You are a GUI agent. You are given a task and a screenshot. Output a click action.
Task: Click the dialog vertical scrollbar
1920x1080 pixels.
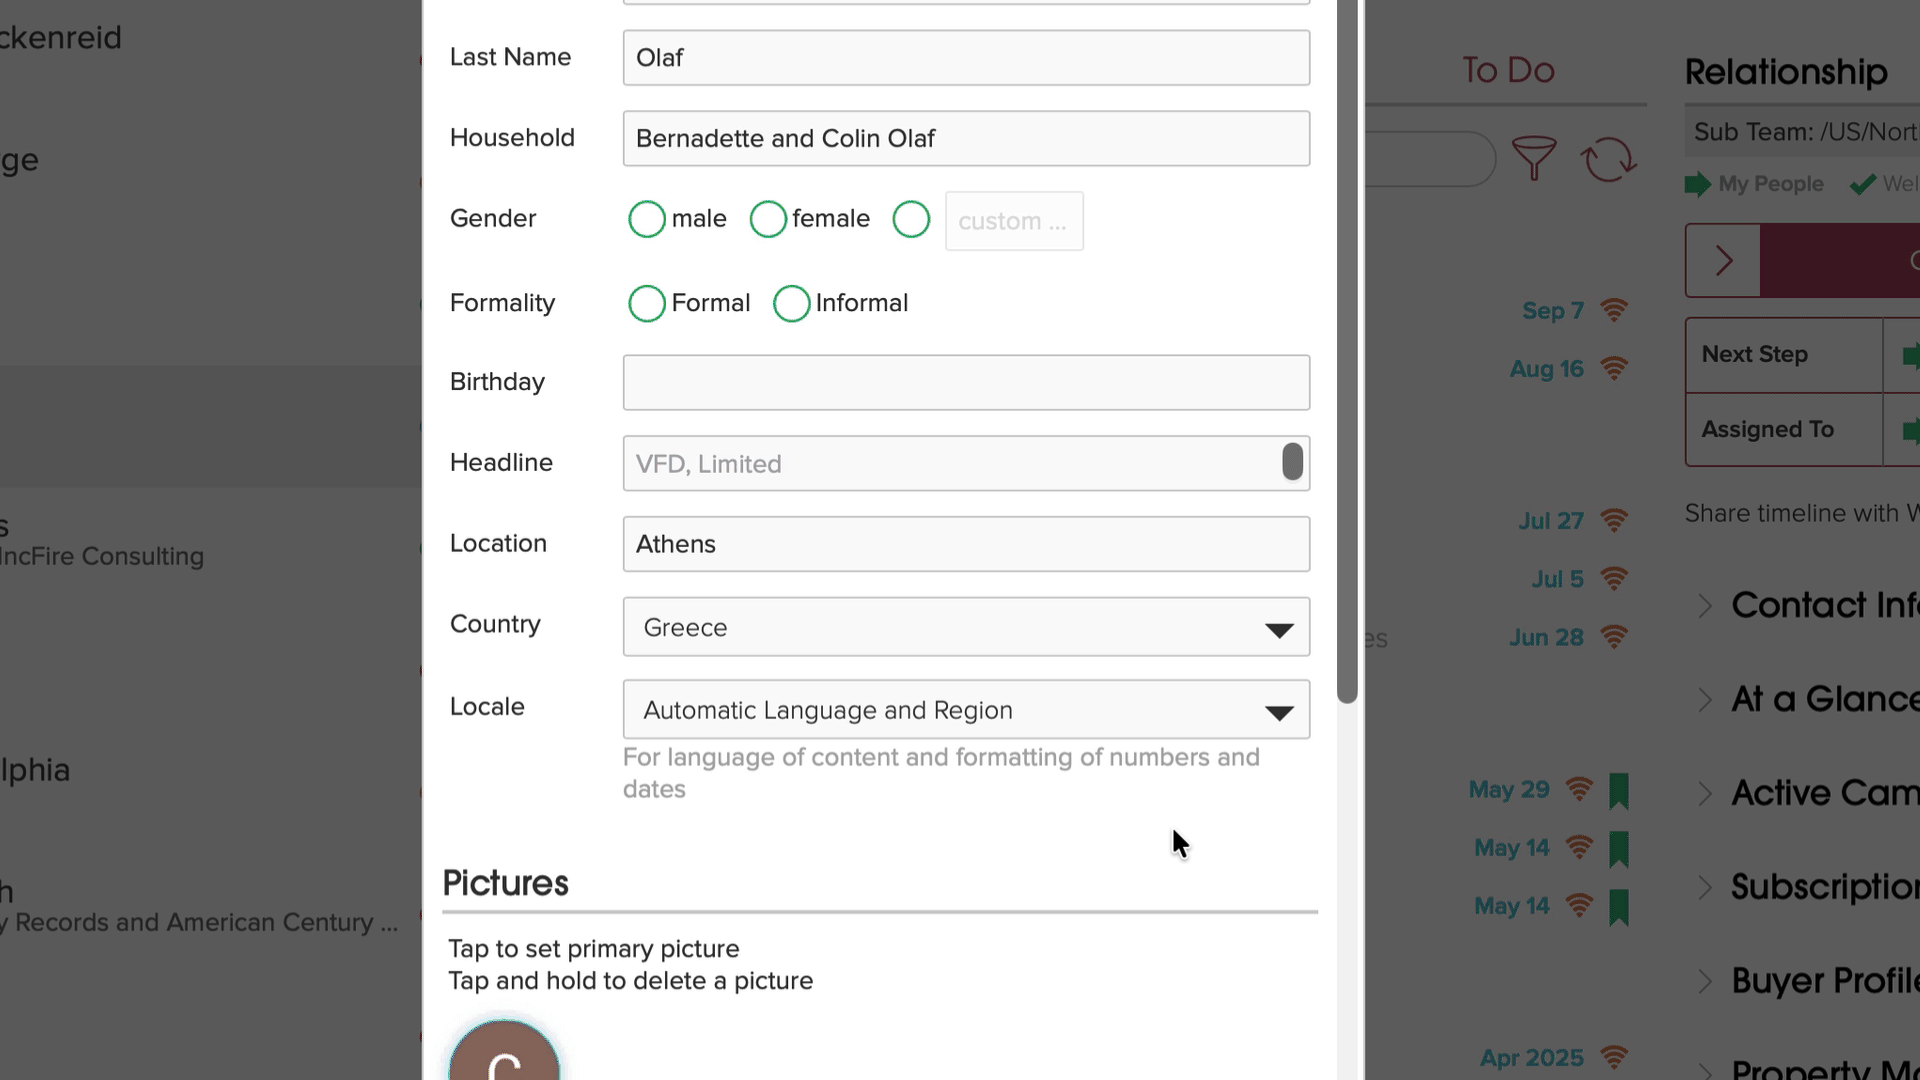pos(1347,350)
